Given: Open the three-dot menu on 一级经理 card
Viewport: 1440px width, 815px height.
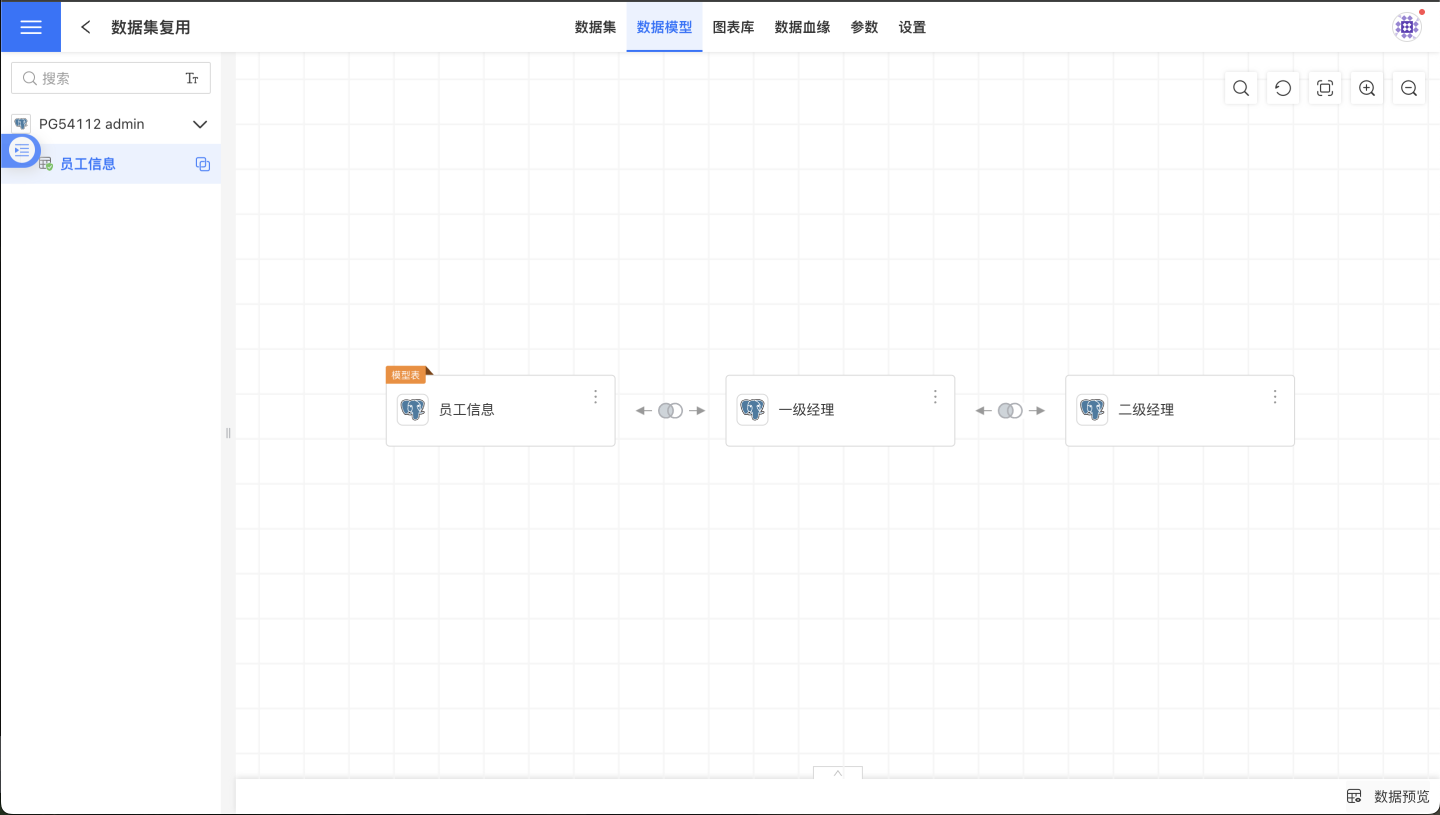Looking at the screenshot, I should [x=936, y=397].
